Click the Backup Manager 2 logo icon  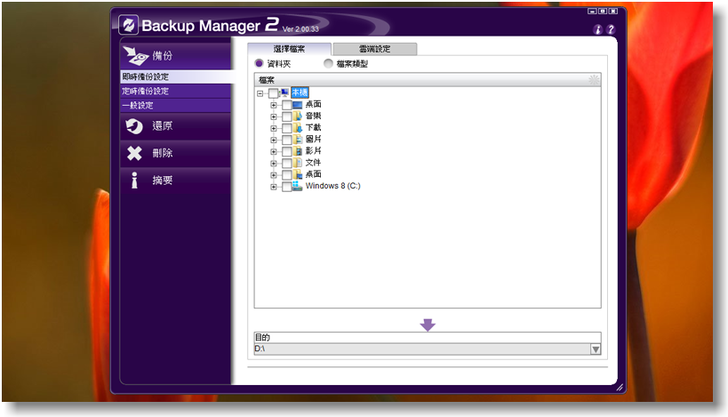[129, 25]
